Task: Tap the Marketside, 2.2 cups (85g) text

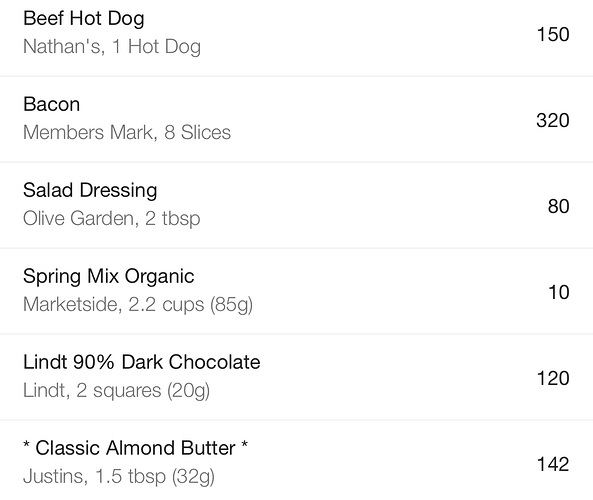Action: click(138, 305)
